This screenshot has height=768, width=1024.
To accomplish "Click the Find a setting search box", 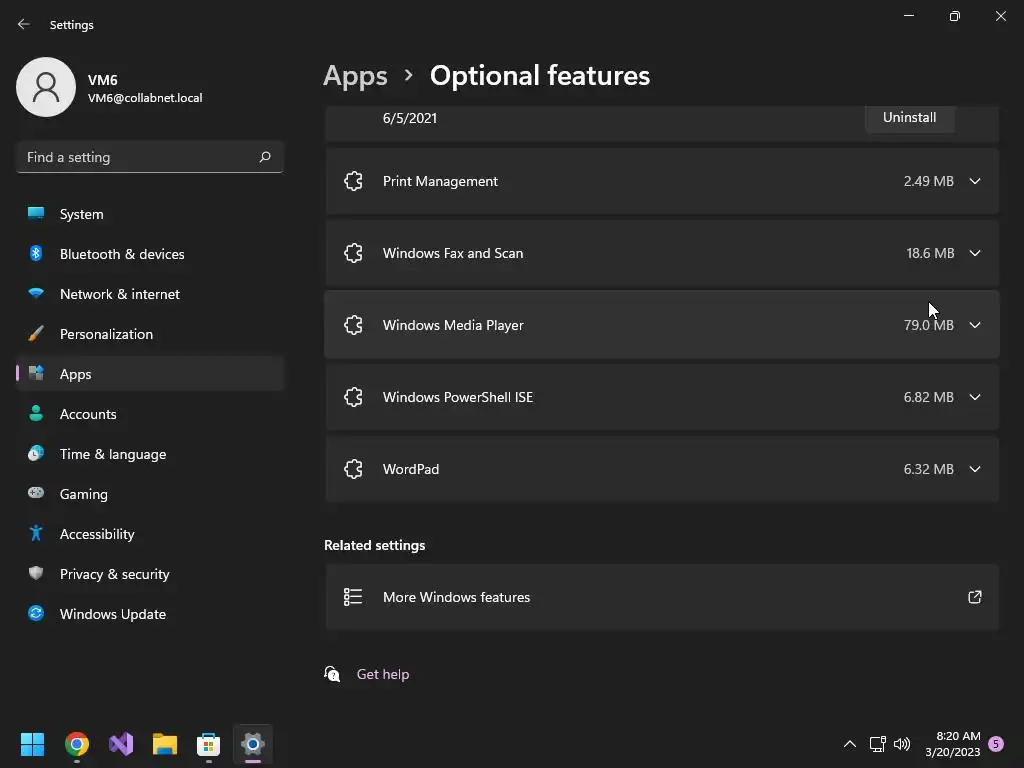I will (138, 157).
